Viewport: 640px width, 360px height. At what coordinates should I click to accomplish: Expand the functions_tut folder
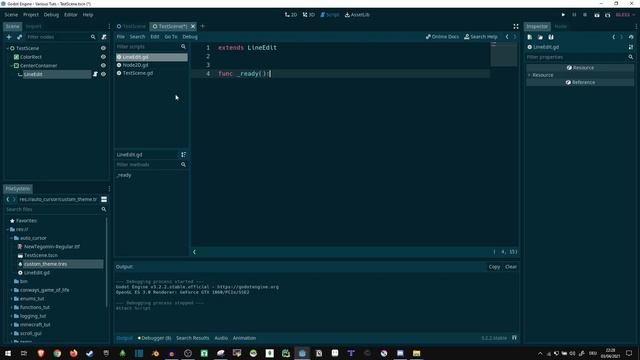pos(11,307)
